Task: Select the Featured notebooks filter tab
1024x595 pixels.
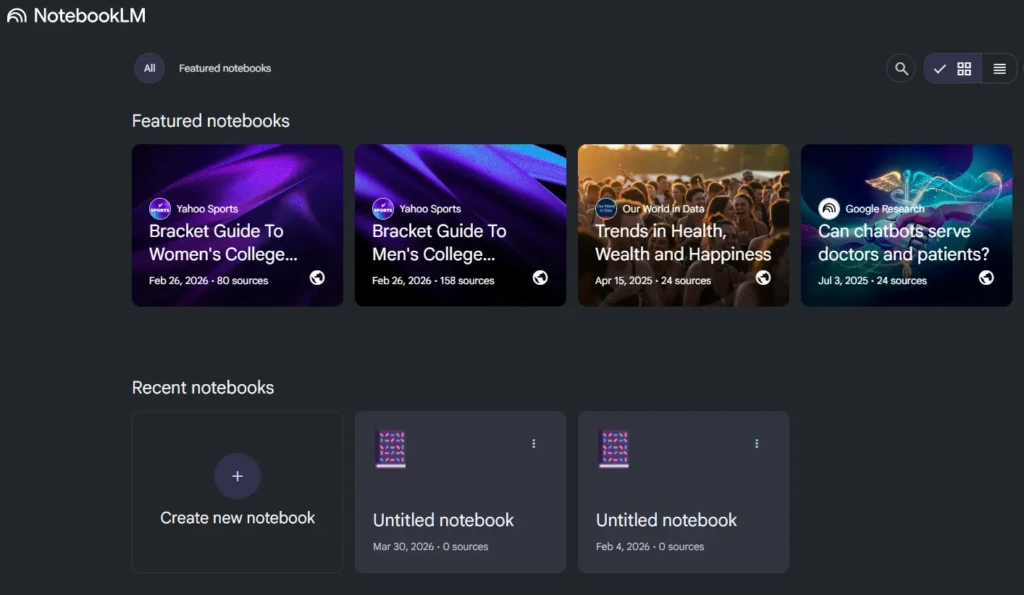Action: click(225, 68)
